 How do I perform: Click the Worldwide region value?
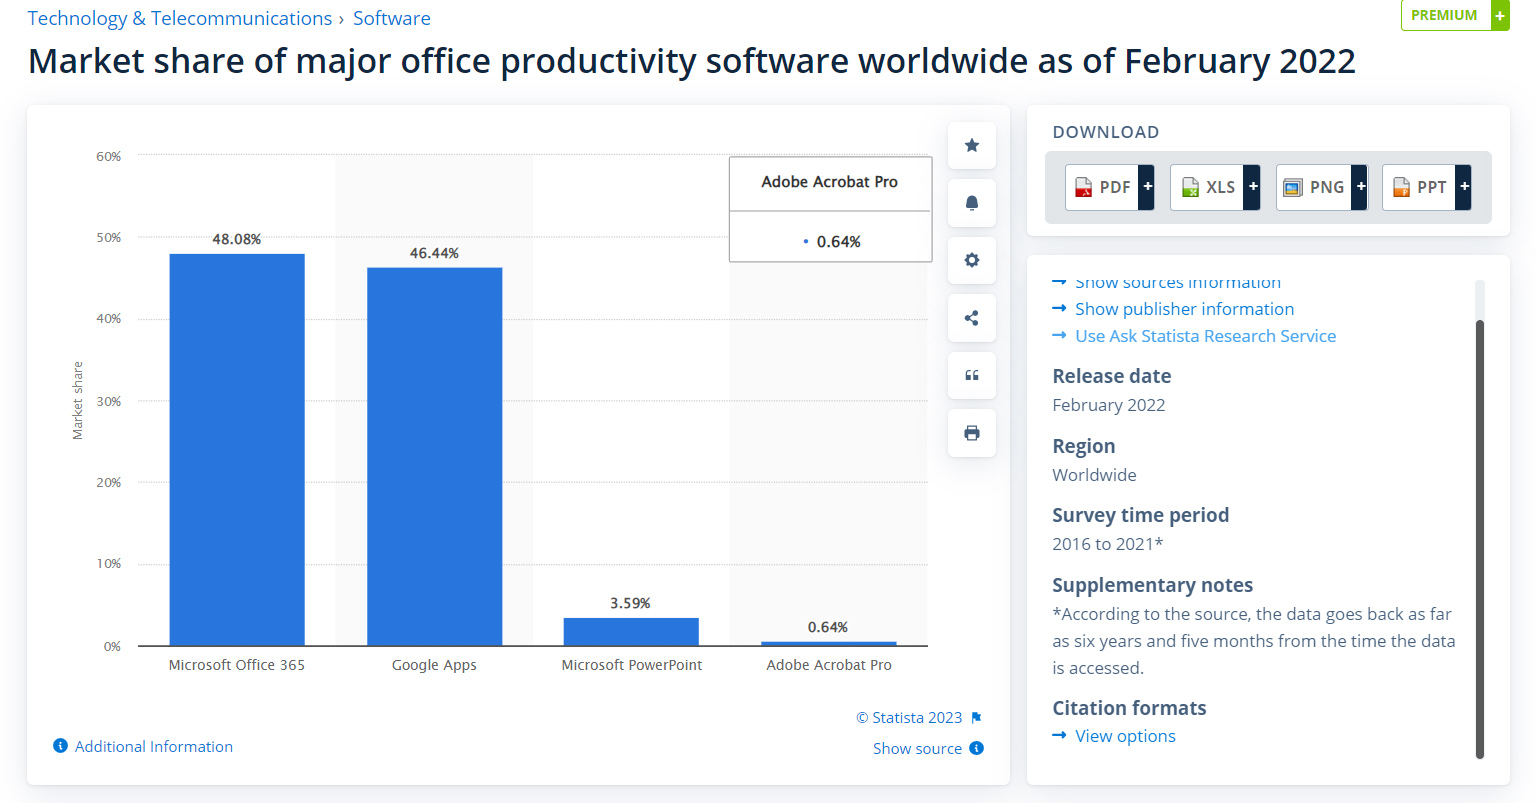click(x=1094, y=475)
